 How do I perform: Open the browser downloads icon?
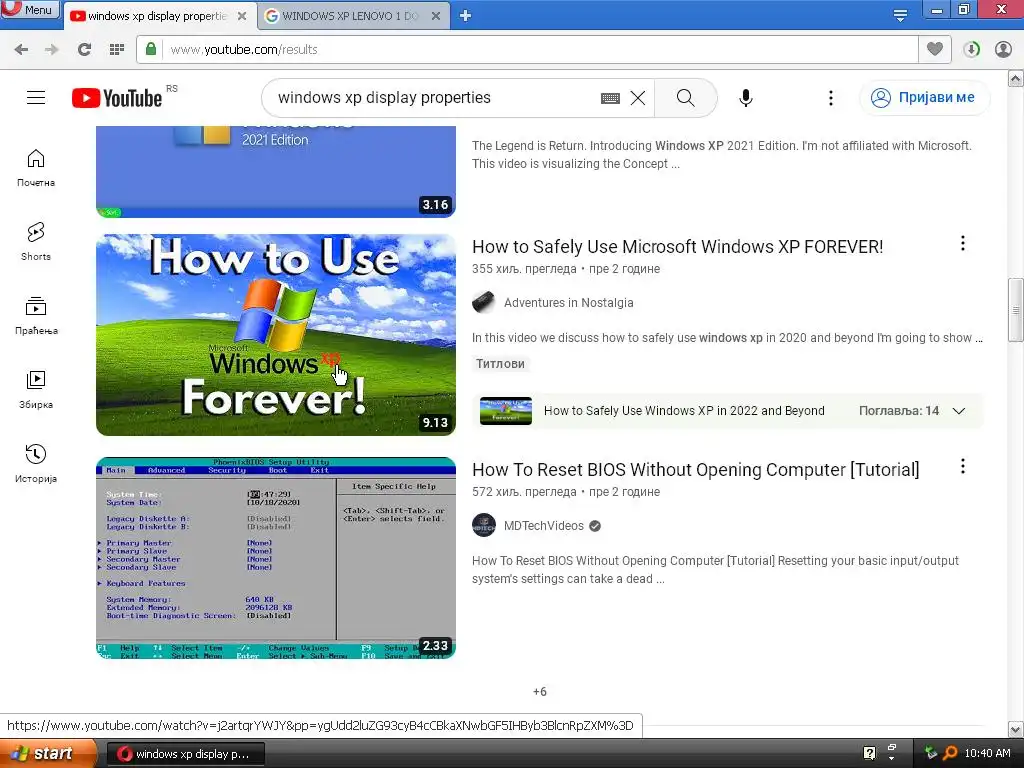pyautogui.click(x=972, y=49)
